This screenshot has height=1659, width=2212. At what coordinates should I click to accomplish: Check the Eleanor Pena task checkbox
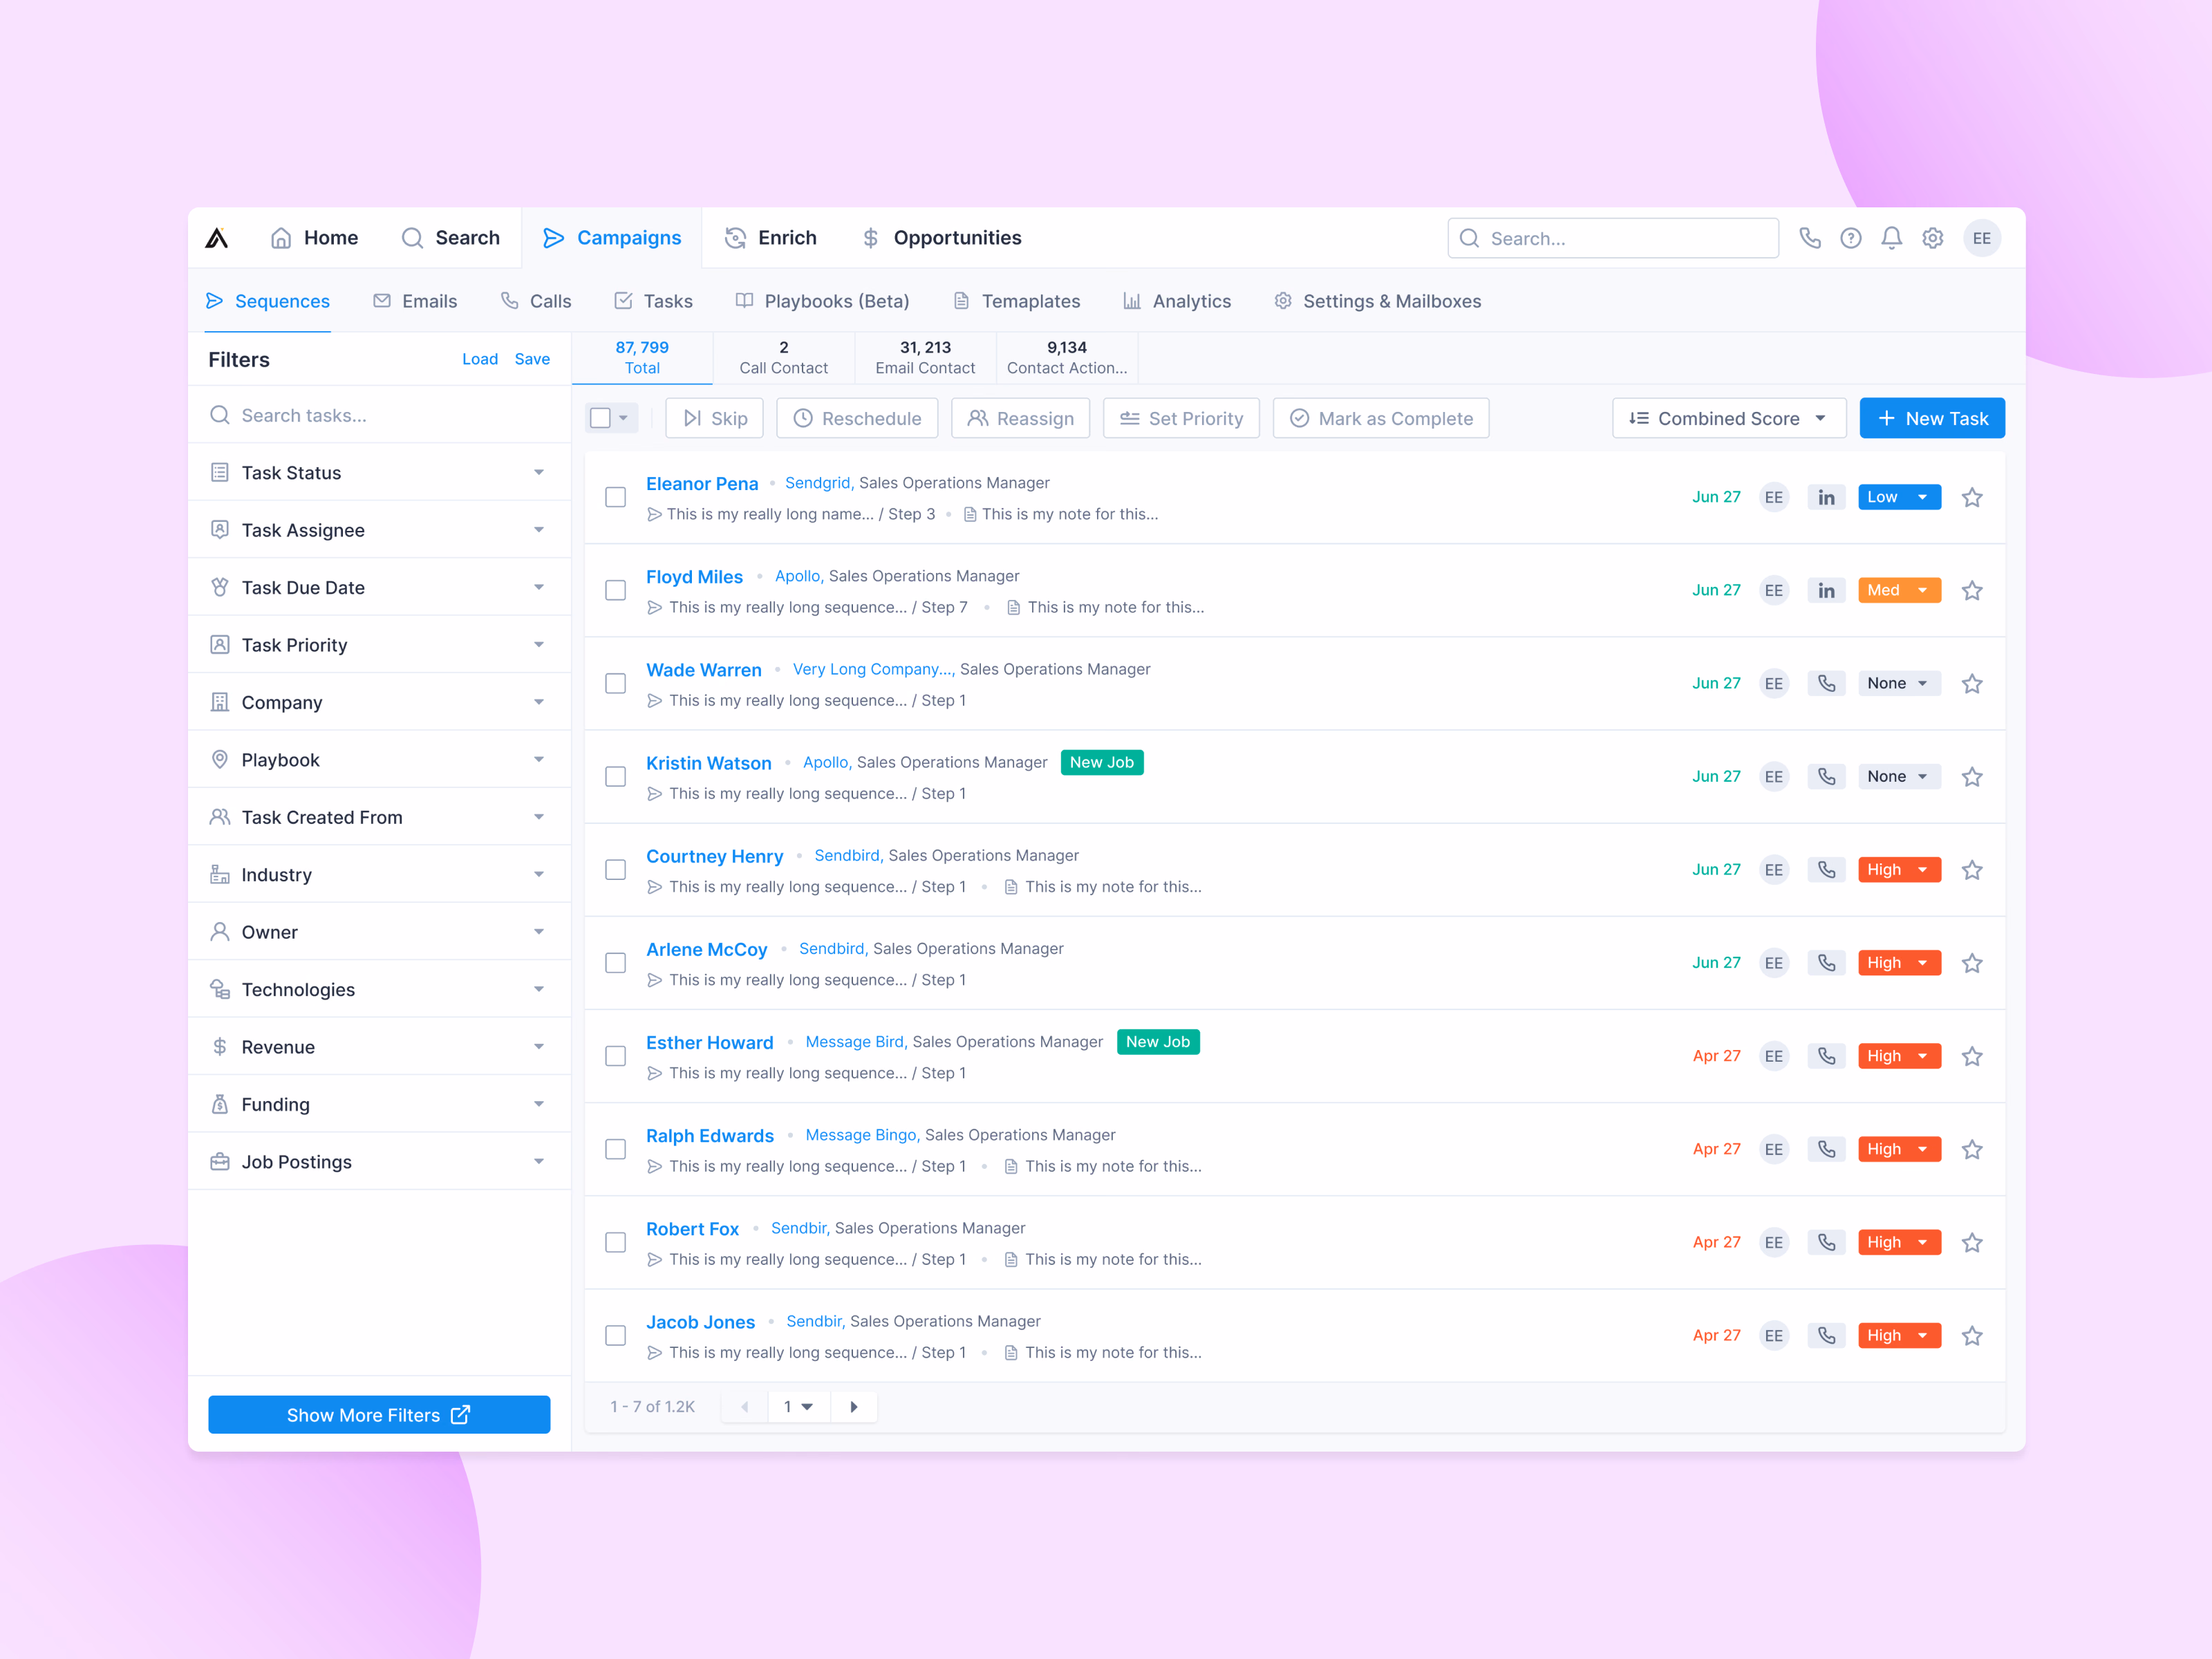(615, 497)
